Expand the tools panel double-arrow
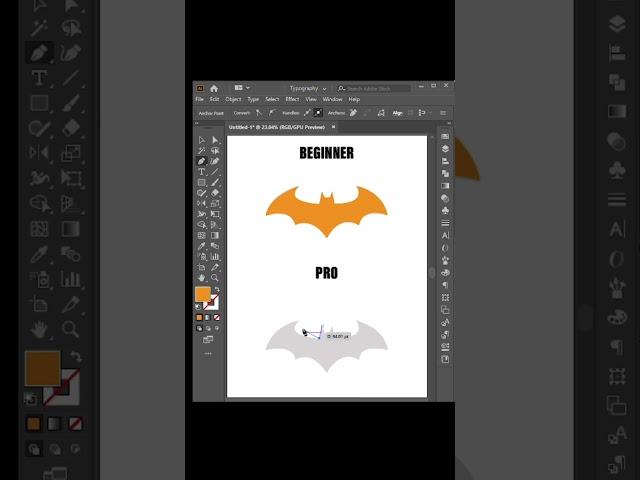The image size is (640, 480). [197, 123]
